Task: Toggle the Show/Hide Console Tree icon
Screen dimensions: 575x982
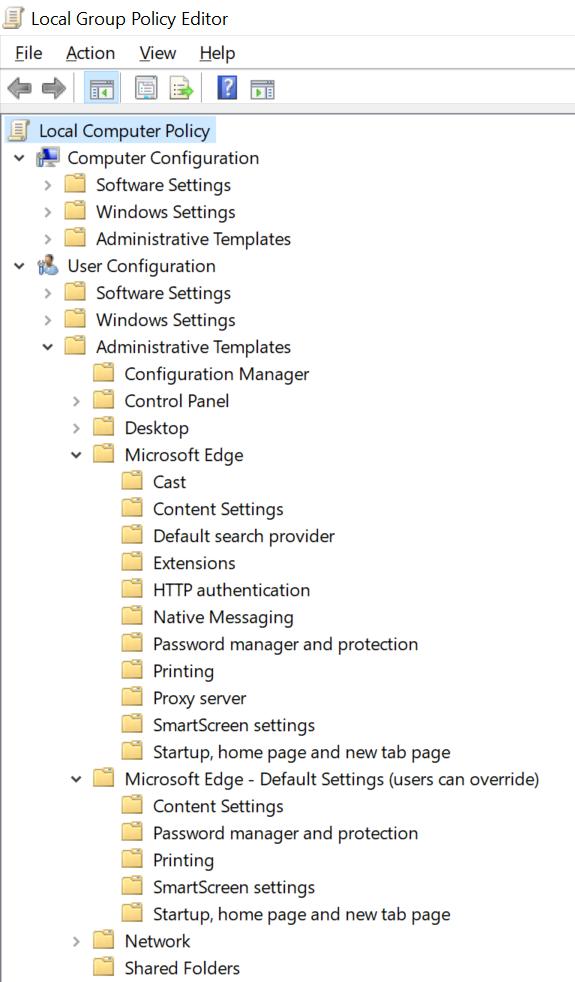Action: [x=101, y=89]
